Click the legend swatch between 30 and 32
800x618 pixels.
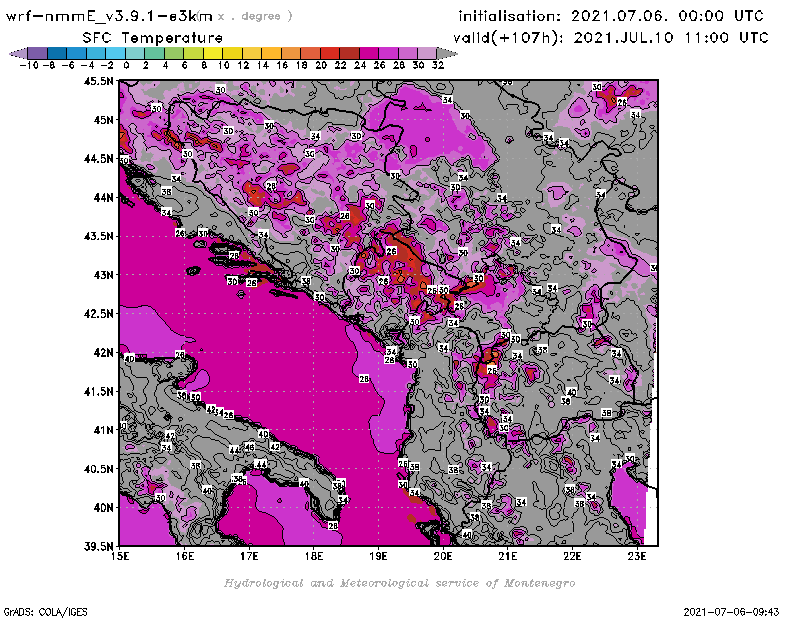click(427, 53)
